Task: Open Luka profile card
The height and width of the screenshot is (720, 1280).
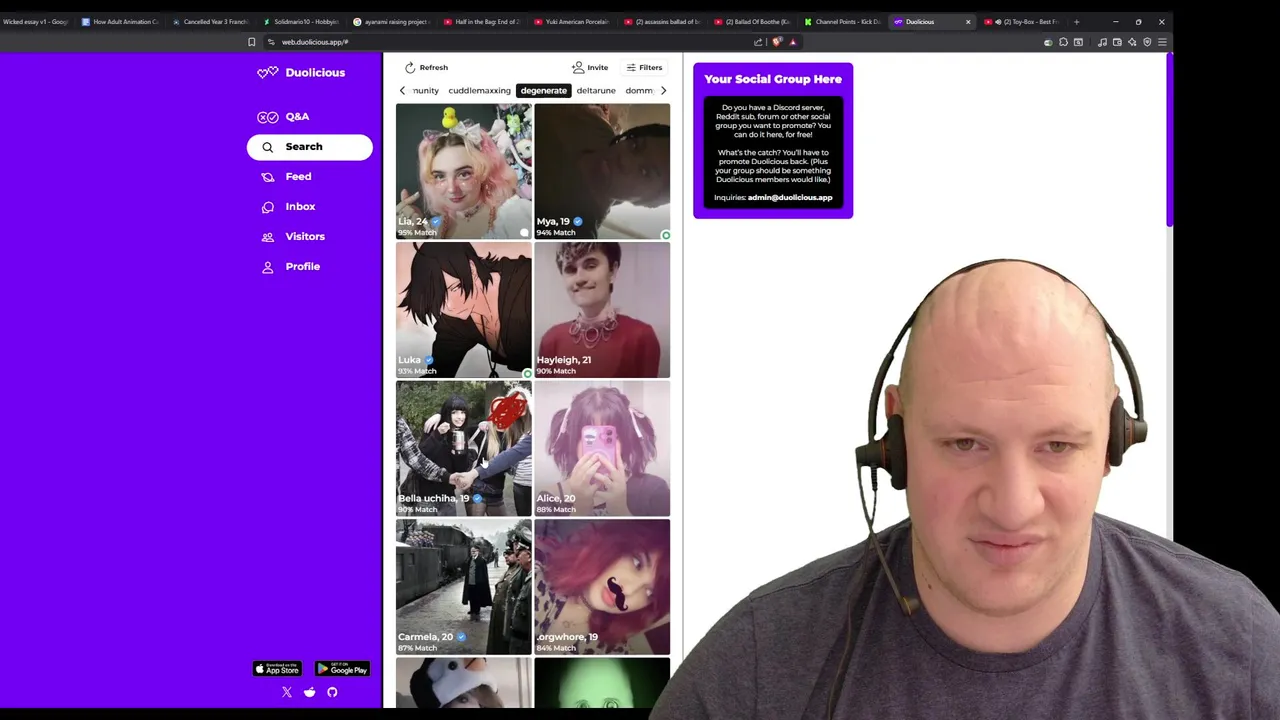Action: 464,309
